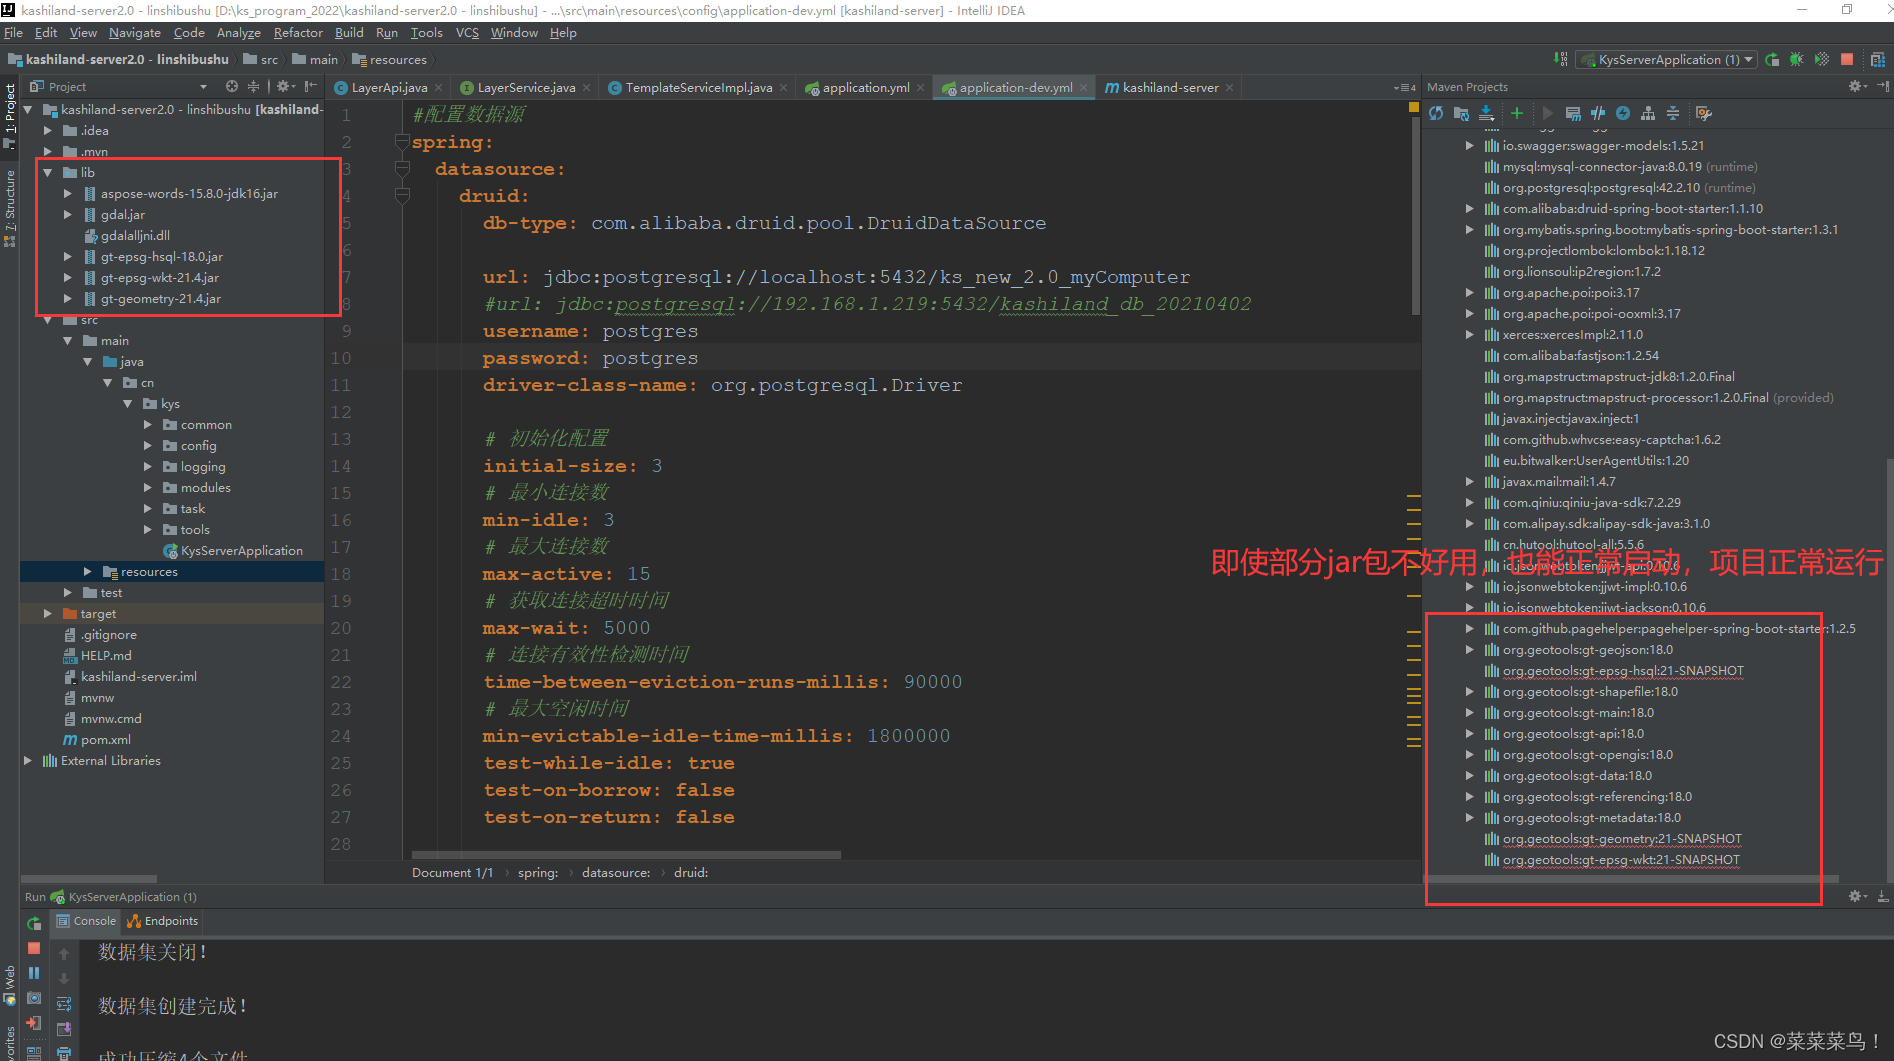Show Maven dependencies diagram icon
Screen dimensions: 1894x1061
1648,113
